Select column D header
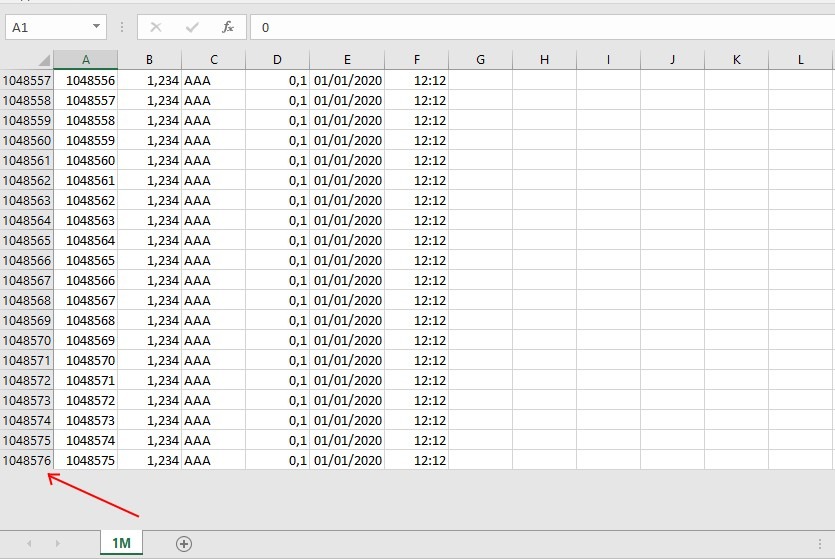This screenshot has height=559, width=835. [277, 60]
